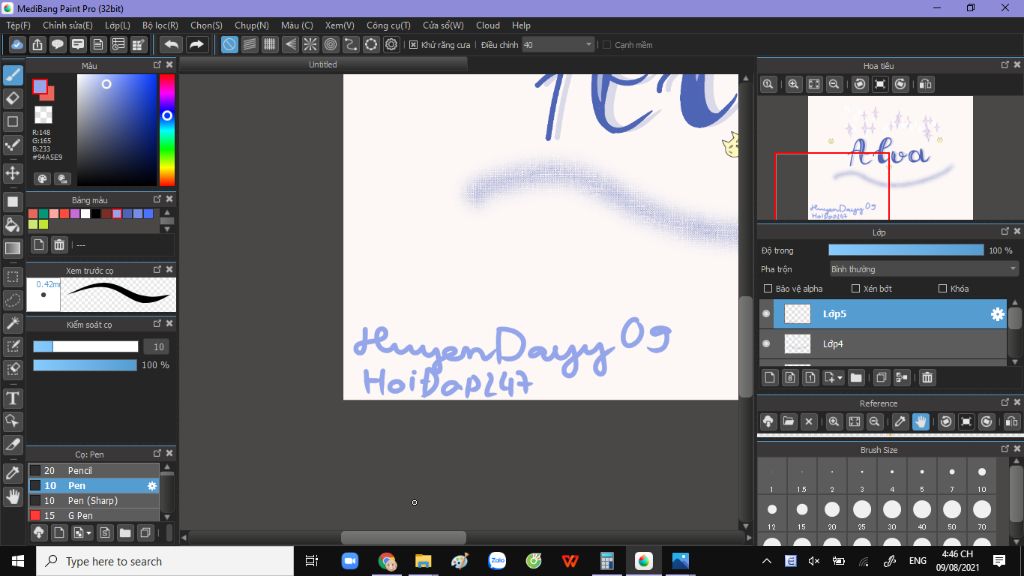Enable Khóa lock checkbox
This screenshot has width=1024, height=576.
(x=942, y=288)
